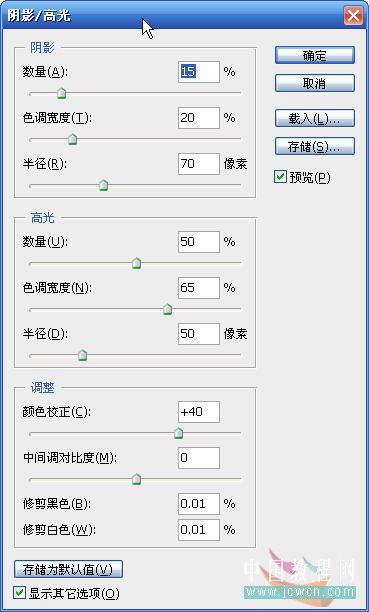The image size is (369, 612).
Task: Focus the shadow 数量(A) value field
Action: point(199,72)
